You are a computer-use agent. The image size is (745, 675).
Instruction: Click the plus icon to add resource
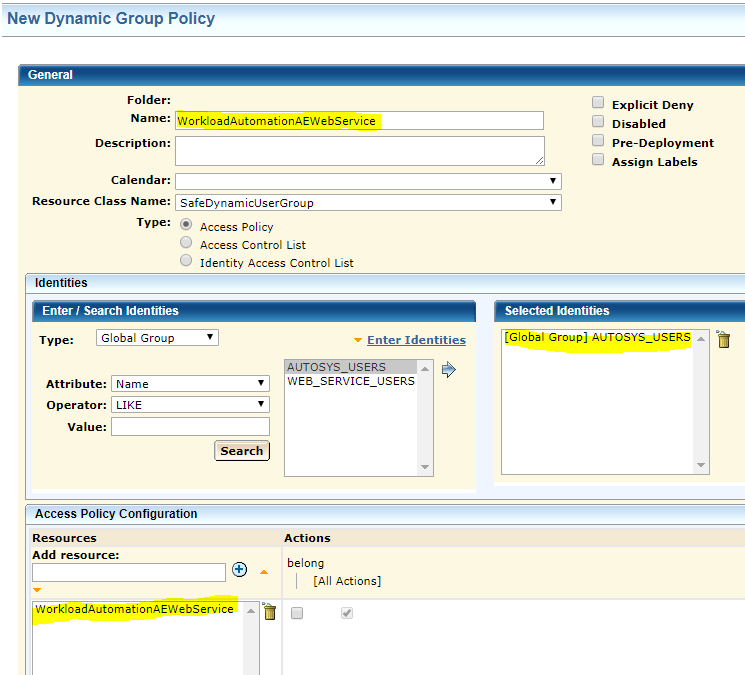click(x=239, y=570)
